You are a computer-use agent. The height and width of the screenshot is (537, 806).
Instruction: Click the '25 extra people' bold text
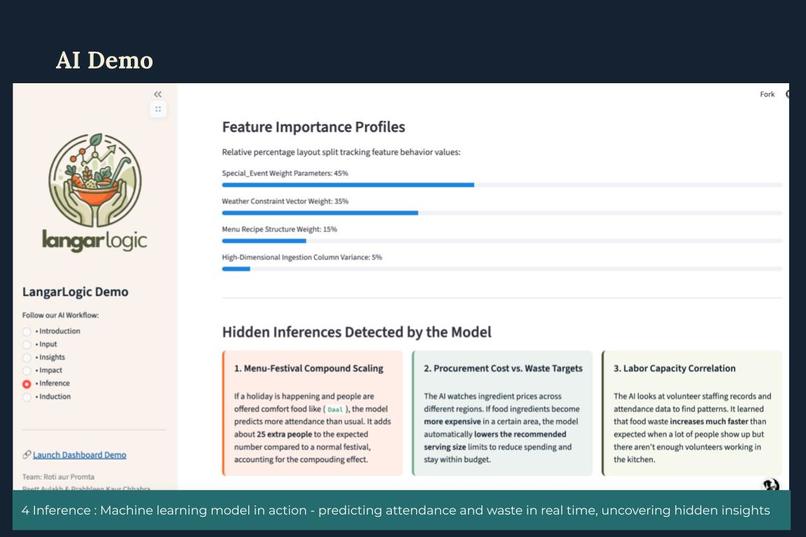284,434
